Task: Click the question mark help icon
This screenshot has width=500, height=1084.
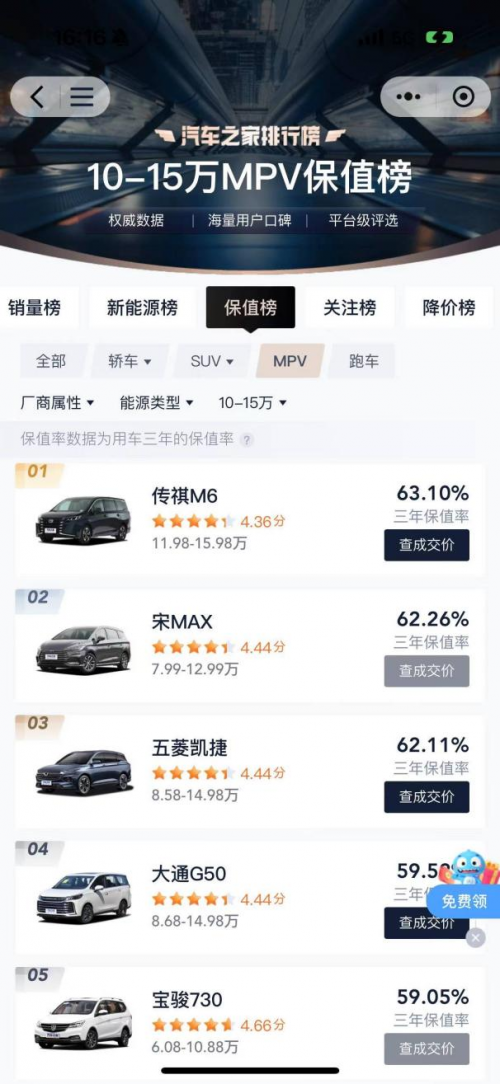Action: (x=247, y=440)
